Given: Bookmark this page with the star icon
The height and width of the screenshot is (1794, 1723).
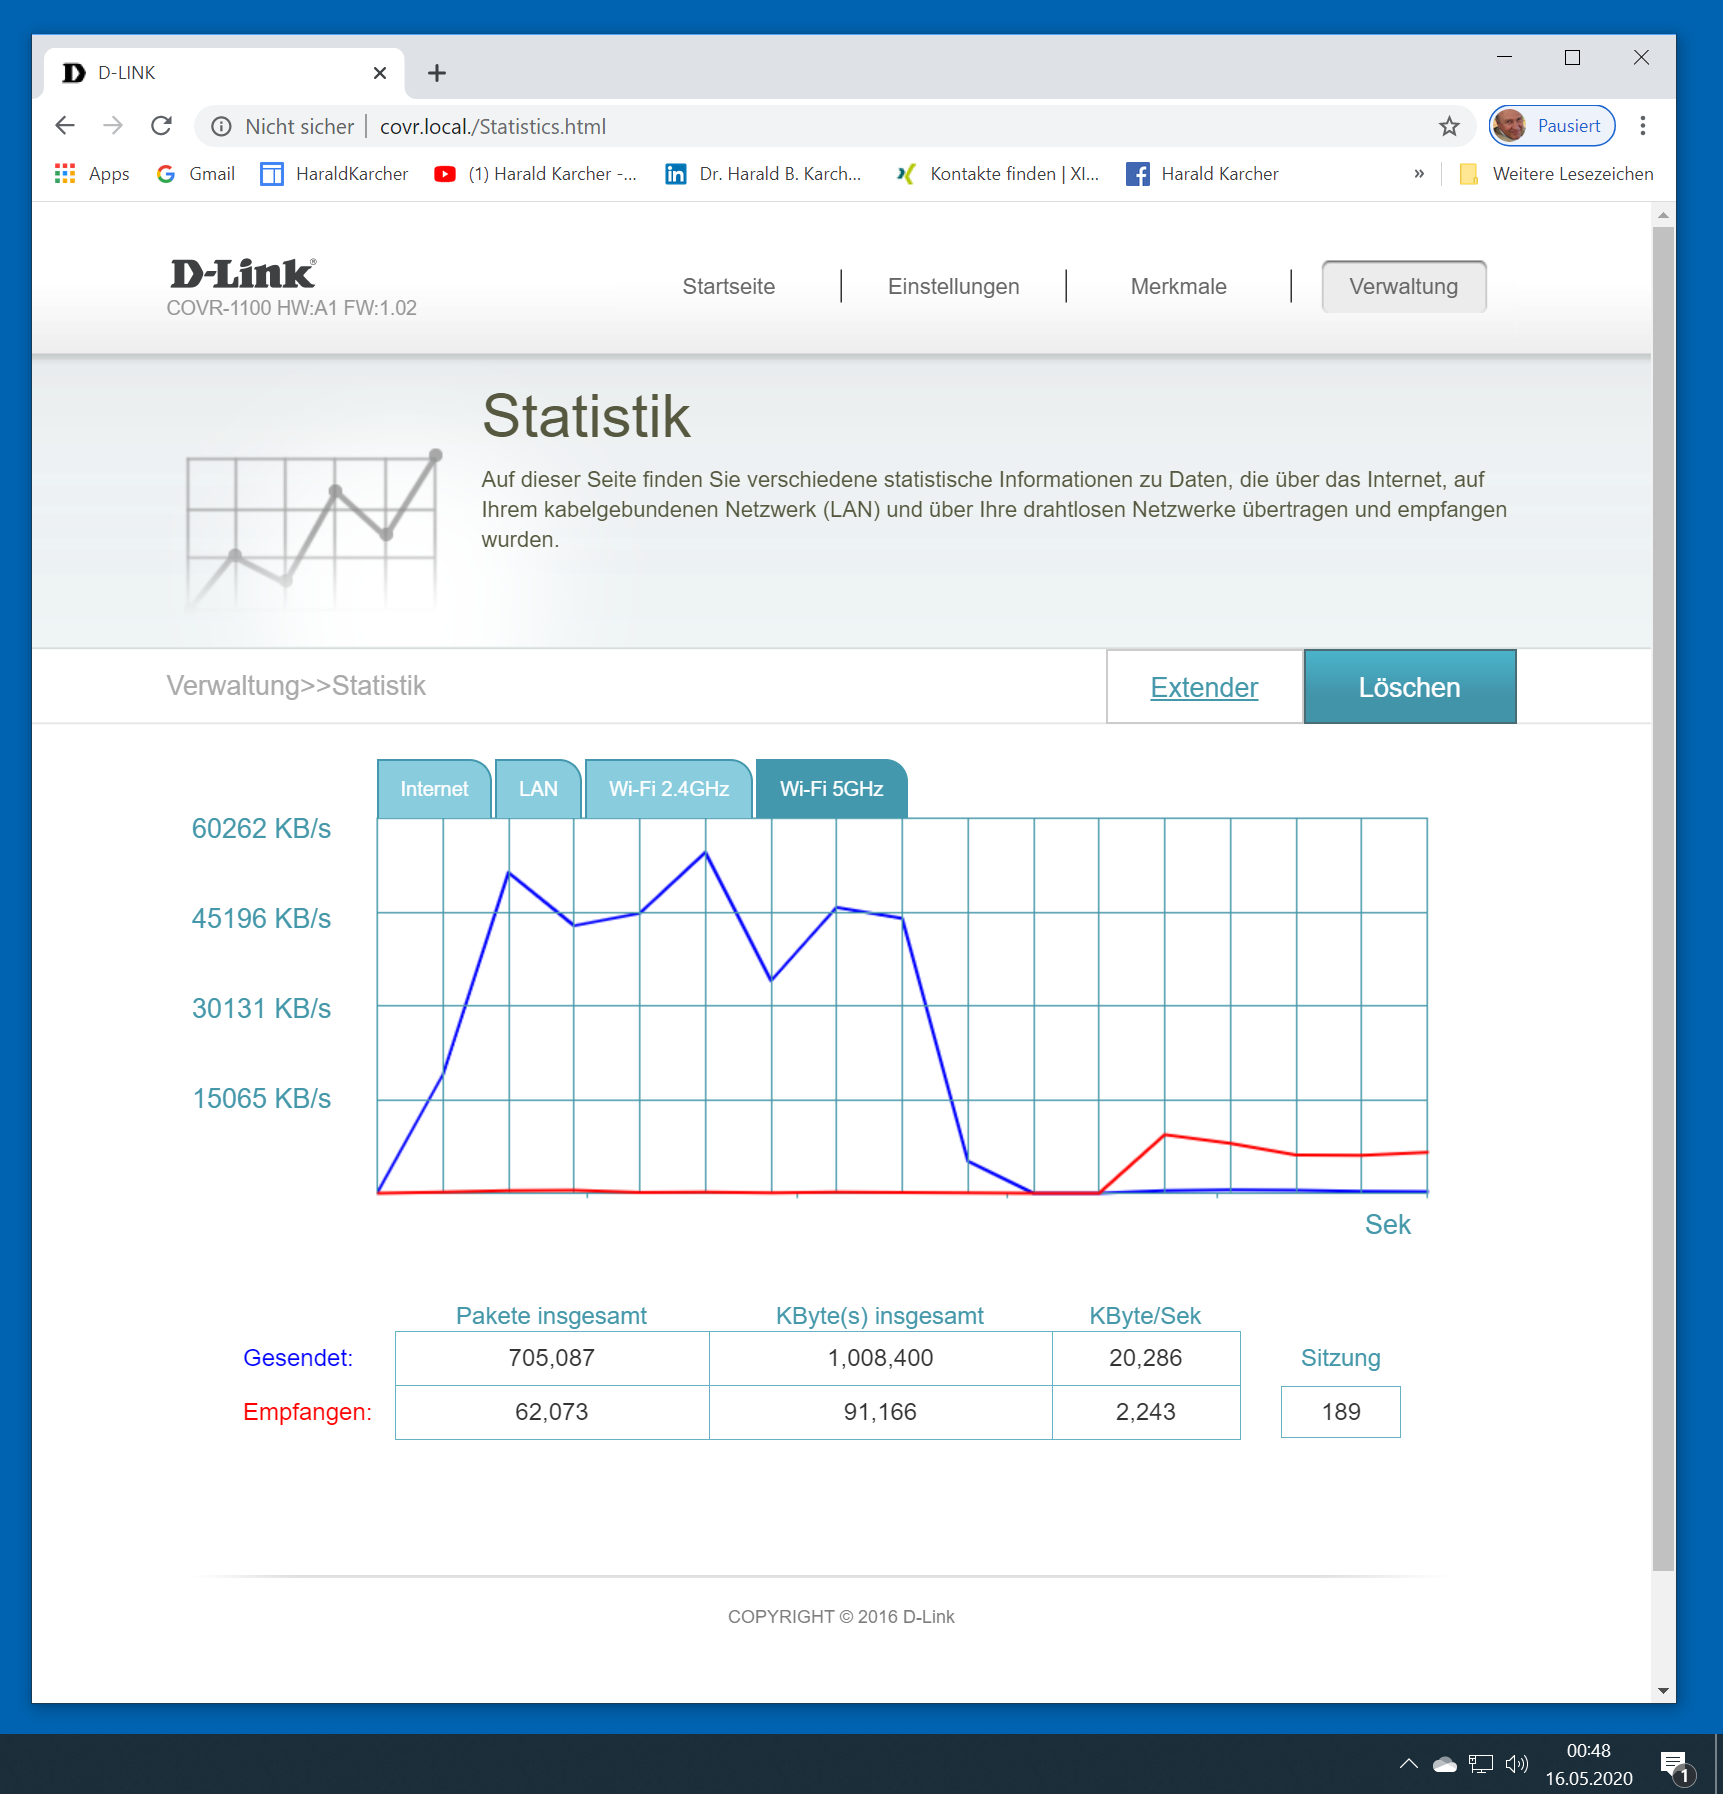Looking at the screenshot, I should click(x=1449, y=126).
